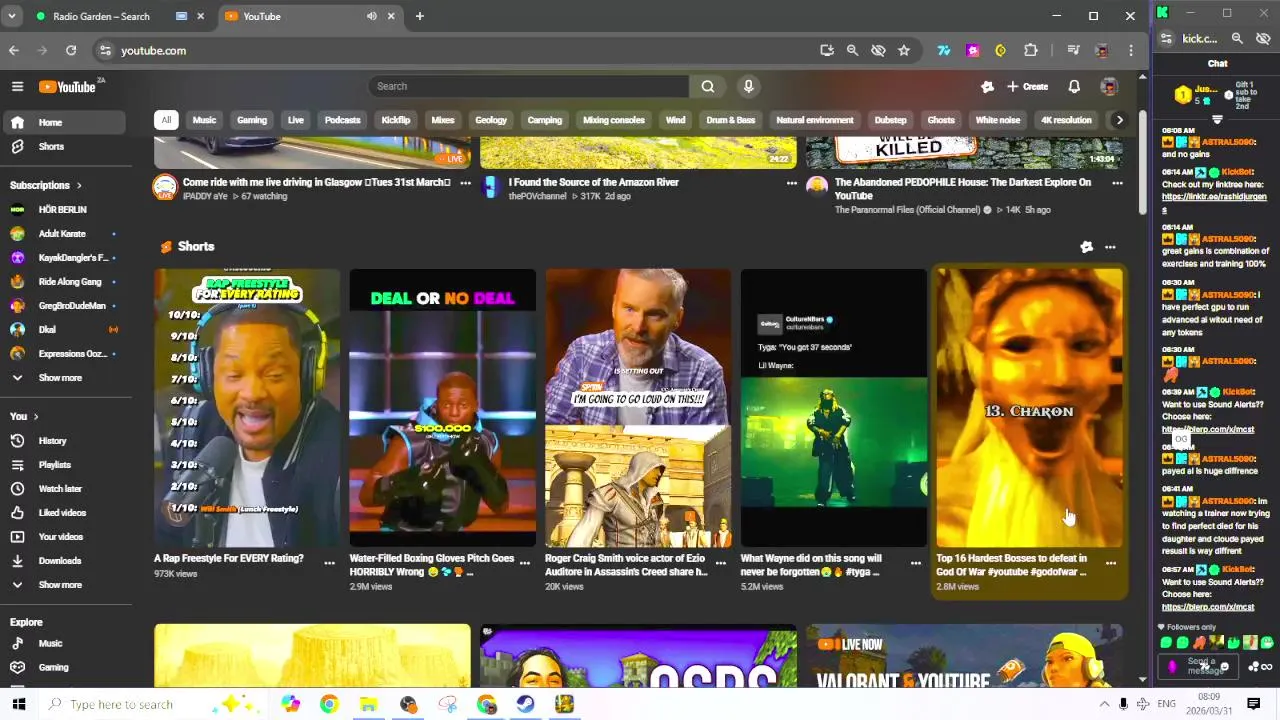
Task: Open media controls icon in Chrome toolbar
Action: [x=1073, y=50]
